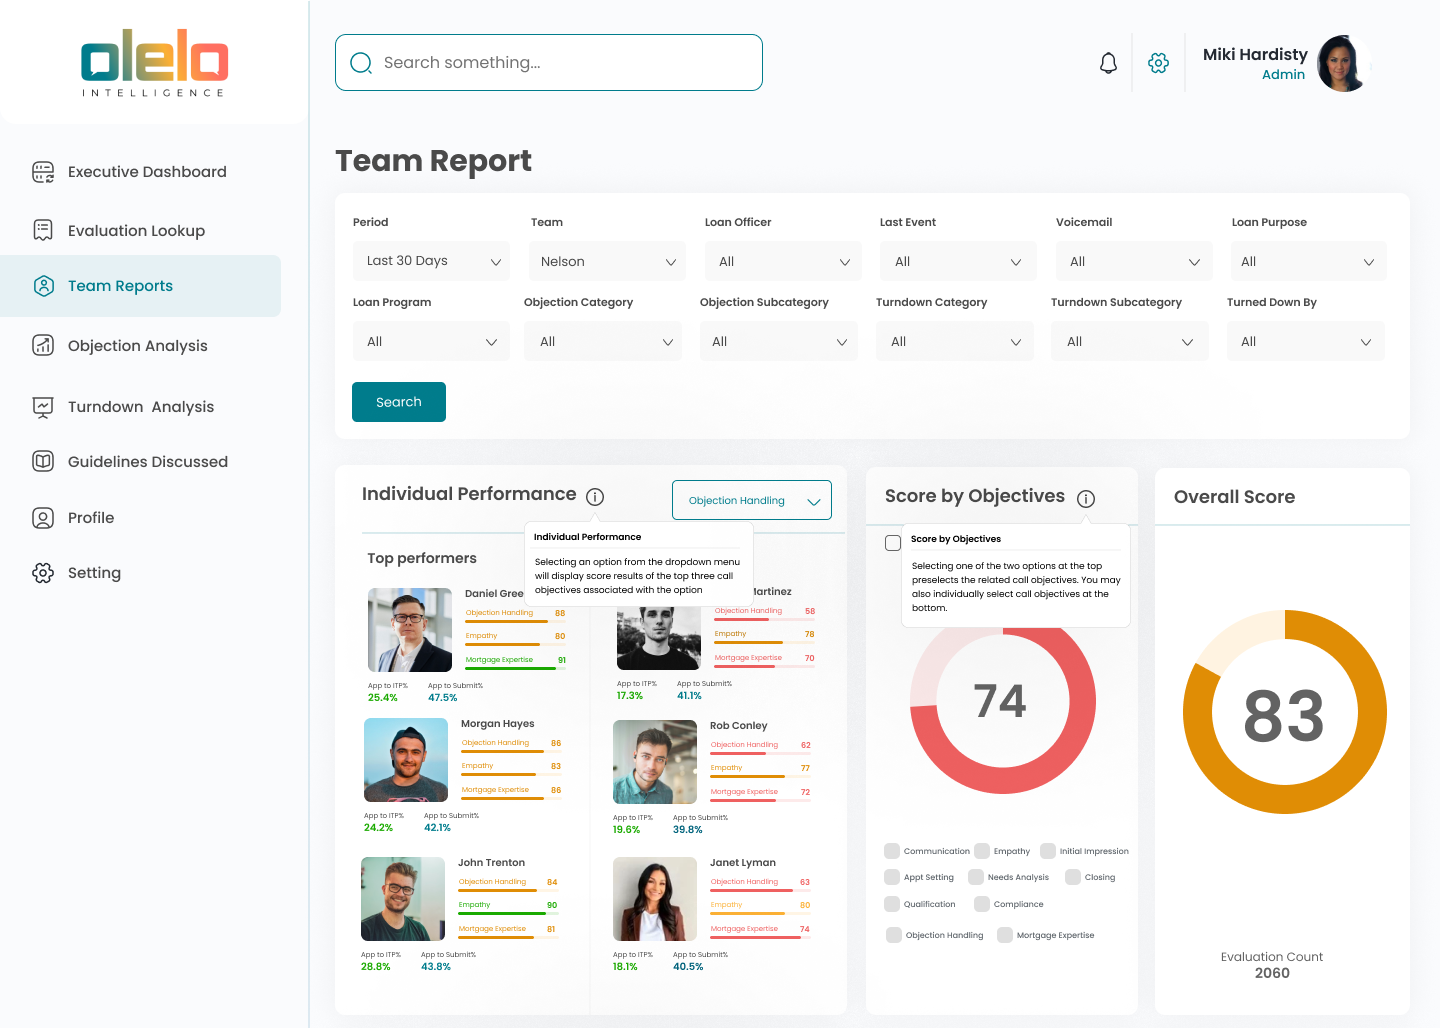Open the Team dropdown set to Nelson
This screenshot has height=1028, width=1440.
[x=608, y=261]
